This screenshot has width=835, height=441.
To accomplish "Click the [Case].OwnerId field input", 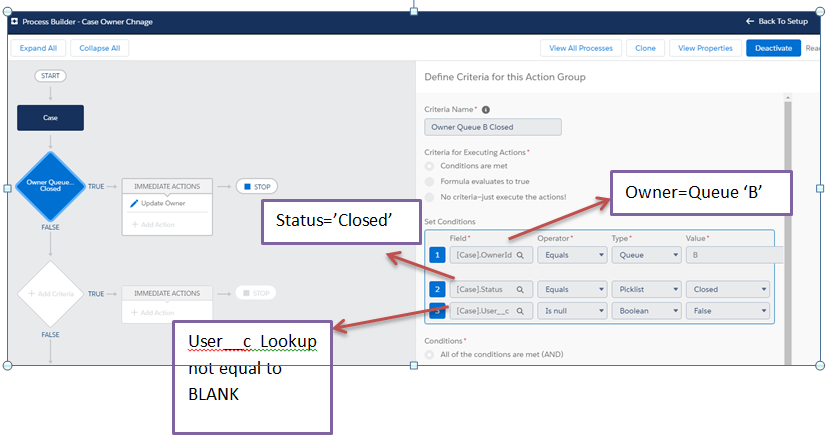I will pyautogui.click(x=491, y=255).
